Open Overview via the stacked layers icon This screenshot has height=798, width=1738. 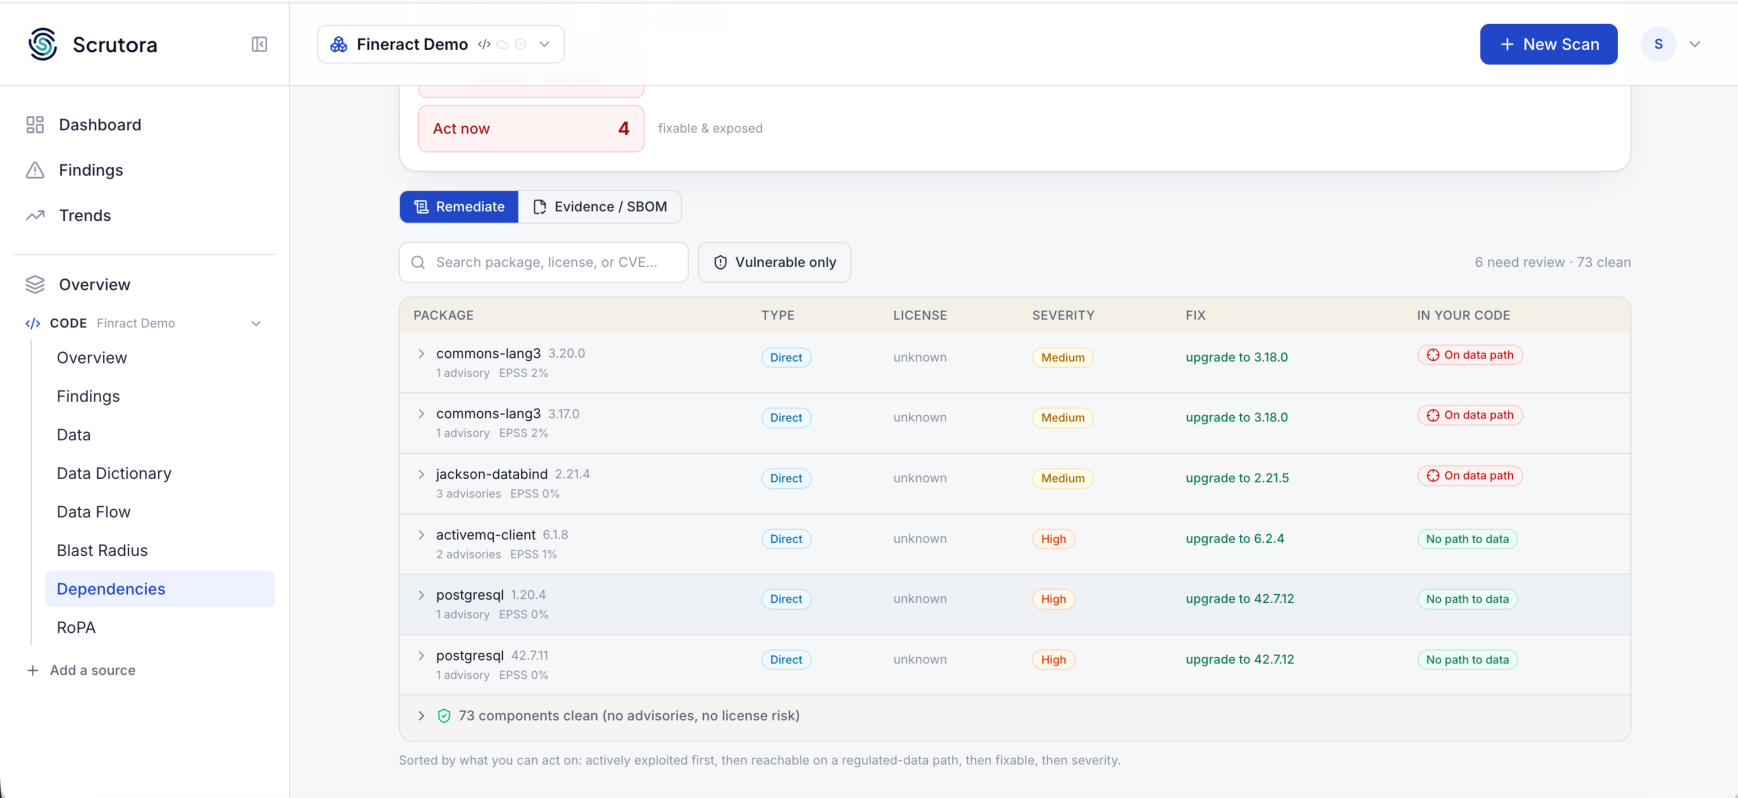pyautogui.click(x=35, y=284)
